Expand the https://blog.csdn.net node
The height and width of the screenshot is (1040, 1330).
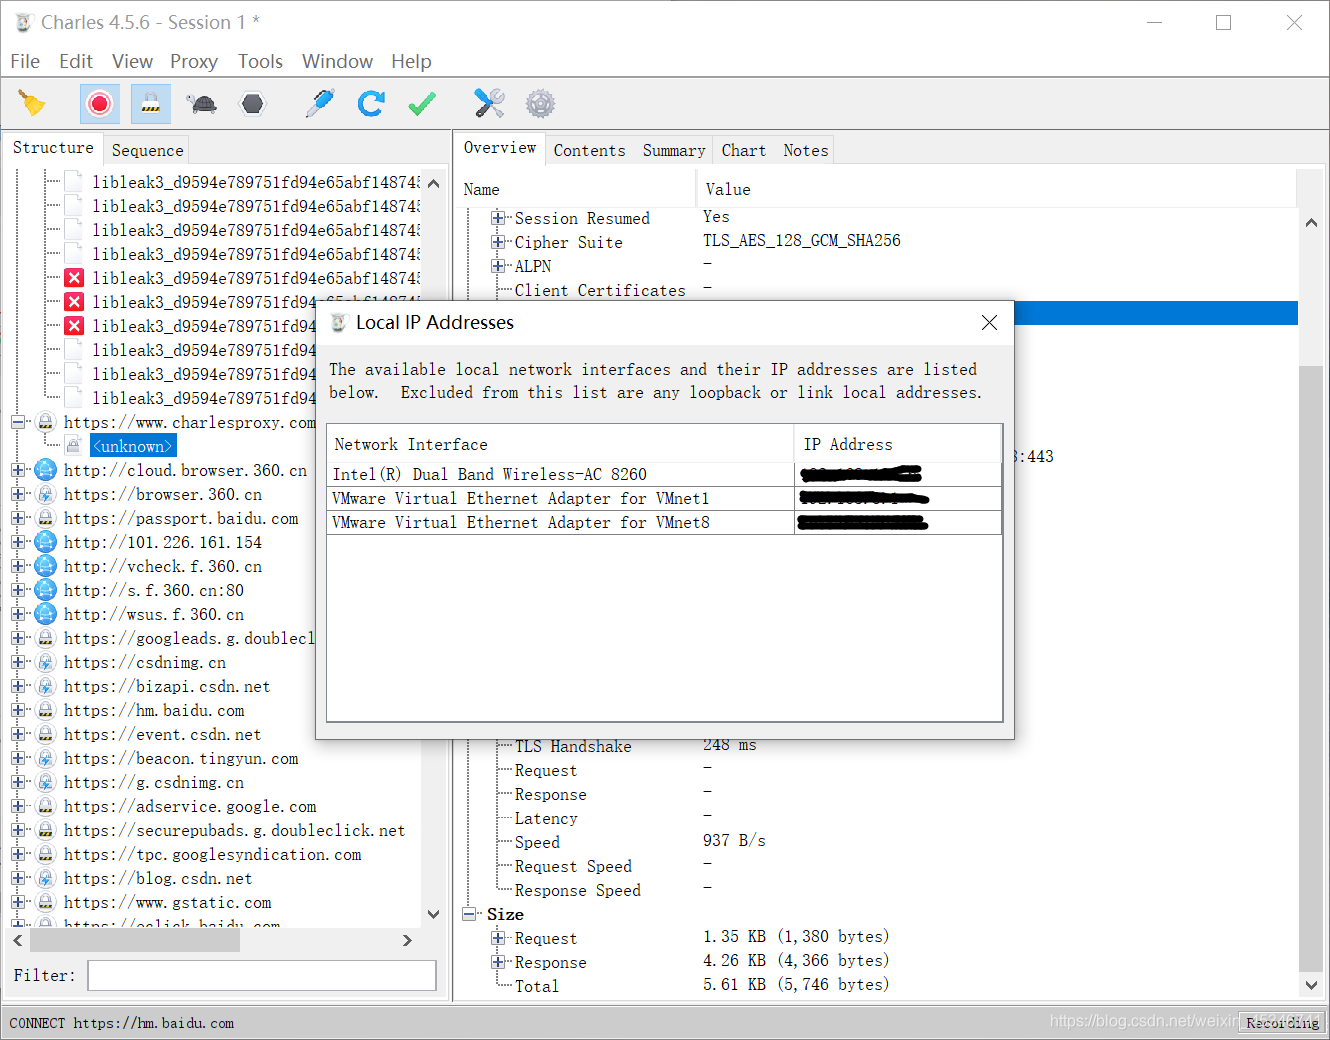(18, 878)
